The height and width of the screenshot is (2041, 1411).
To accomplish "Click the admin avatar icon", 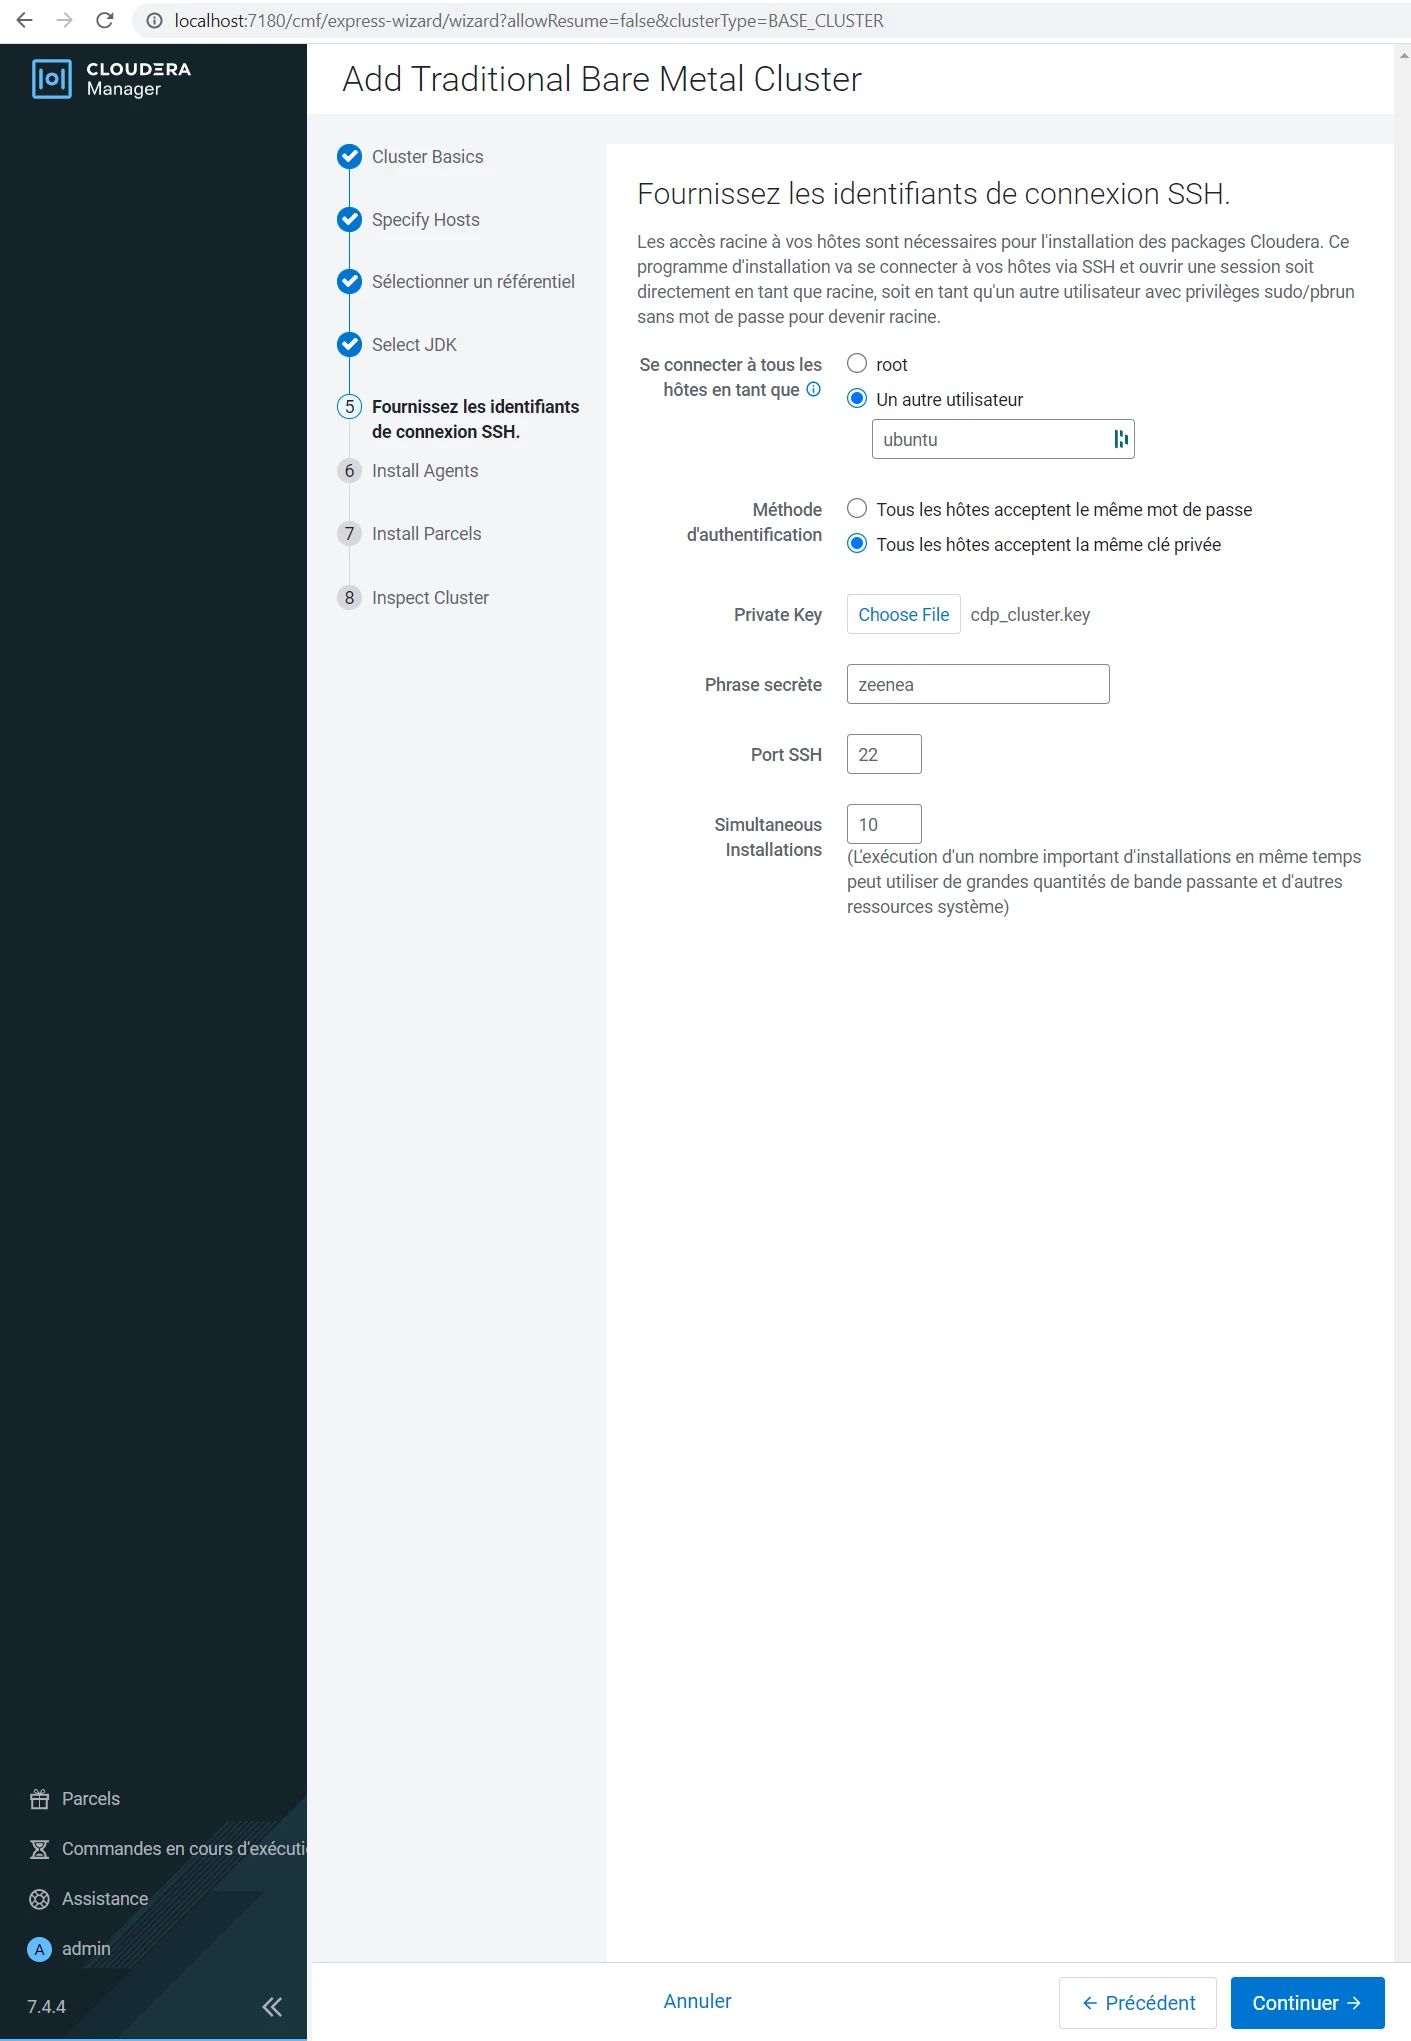I will tap(40, 1949).
